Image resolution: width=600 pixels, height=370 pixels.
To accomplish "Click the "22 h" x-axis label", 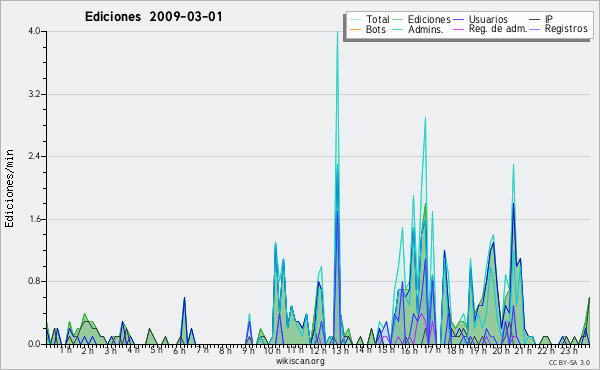I will 546,350.
